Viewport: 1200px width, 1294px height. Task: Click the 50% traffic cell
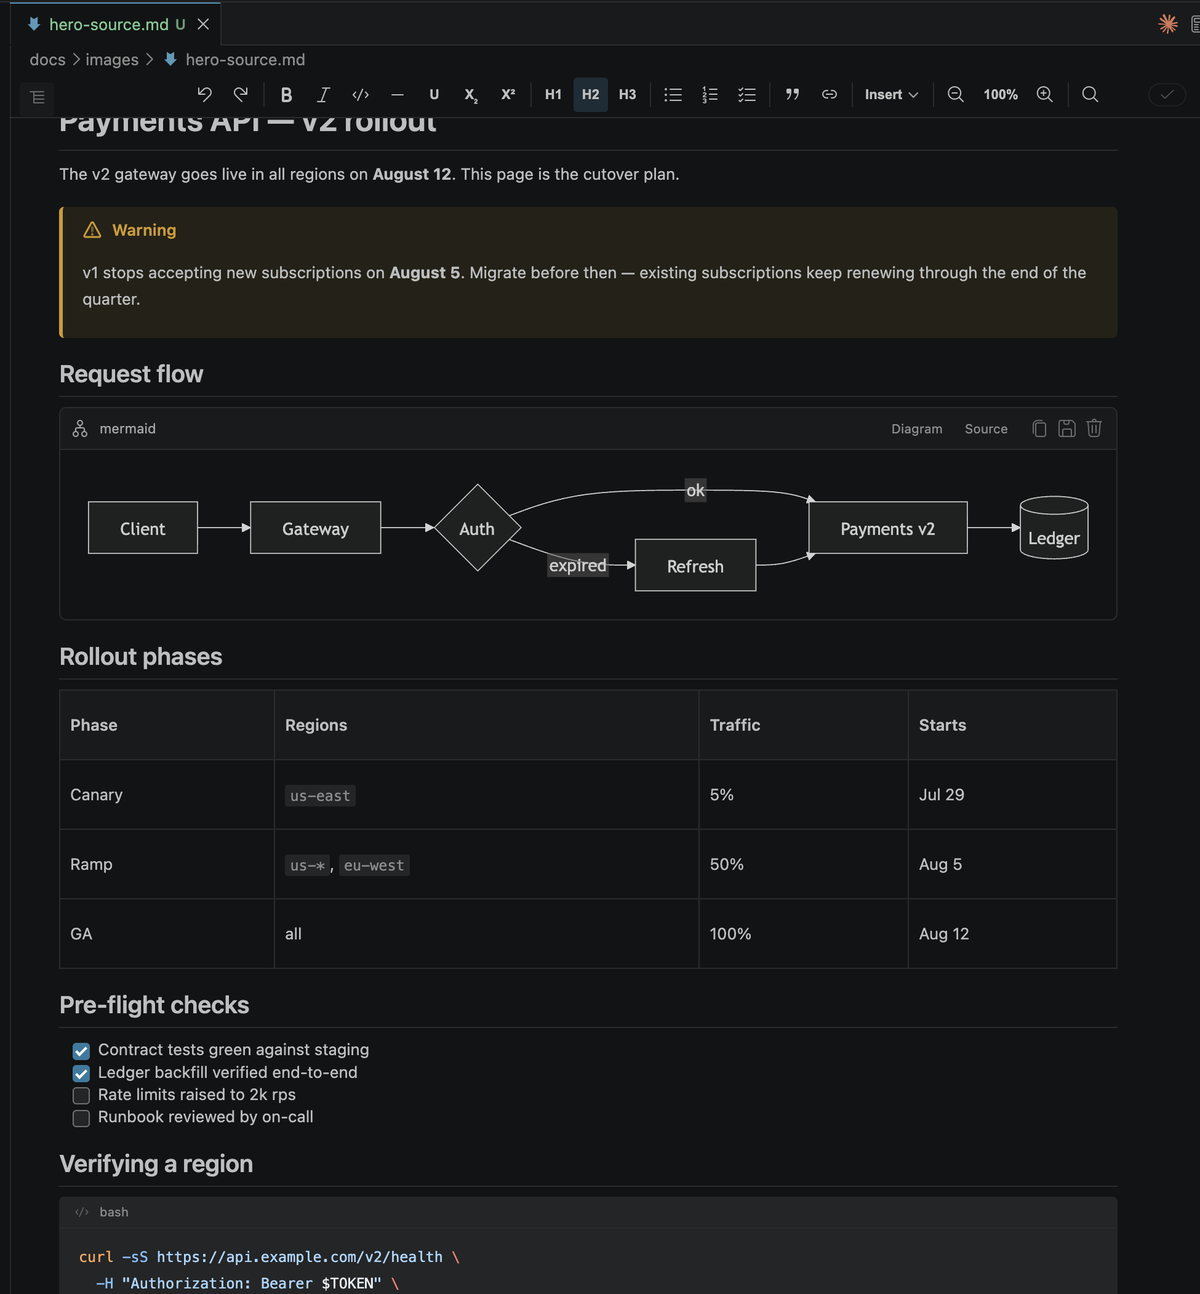tap(803, 864)
